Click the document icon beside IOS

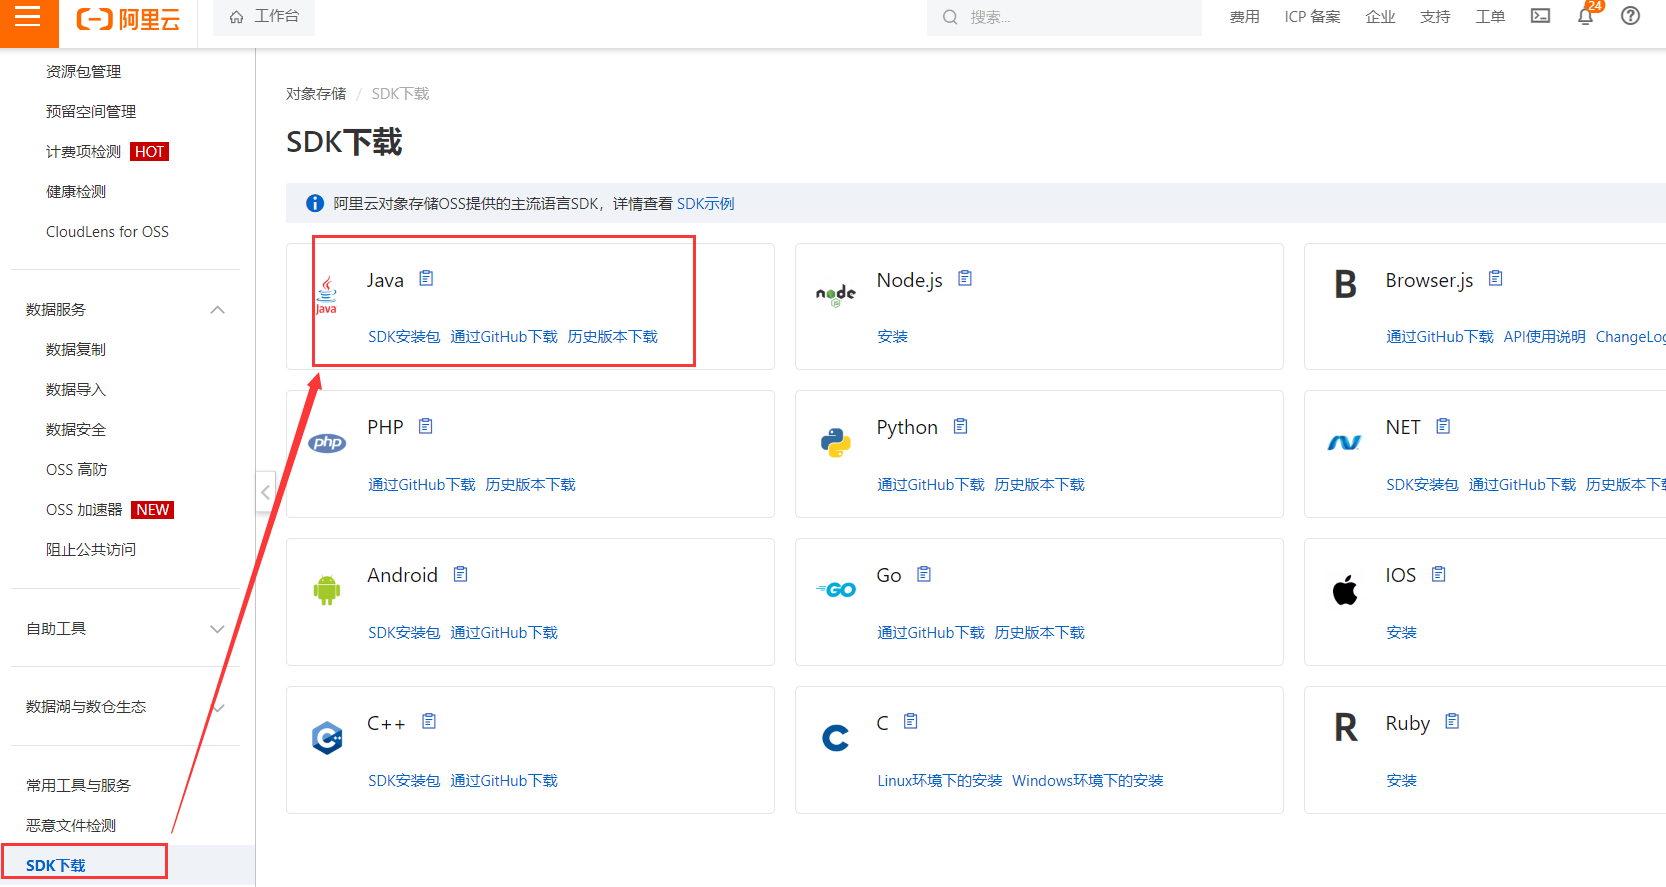(x=1438, y=574)
